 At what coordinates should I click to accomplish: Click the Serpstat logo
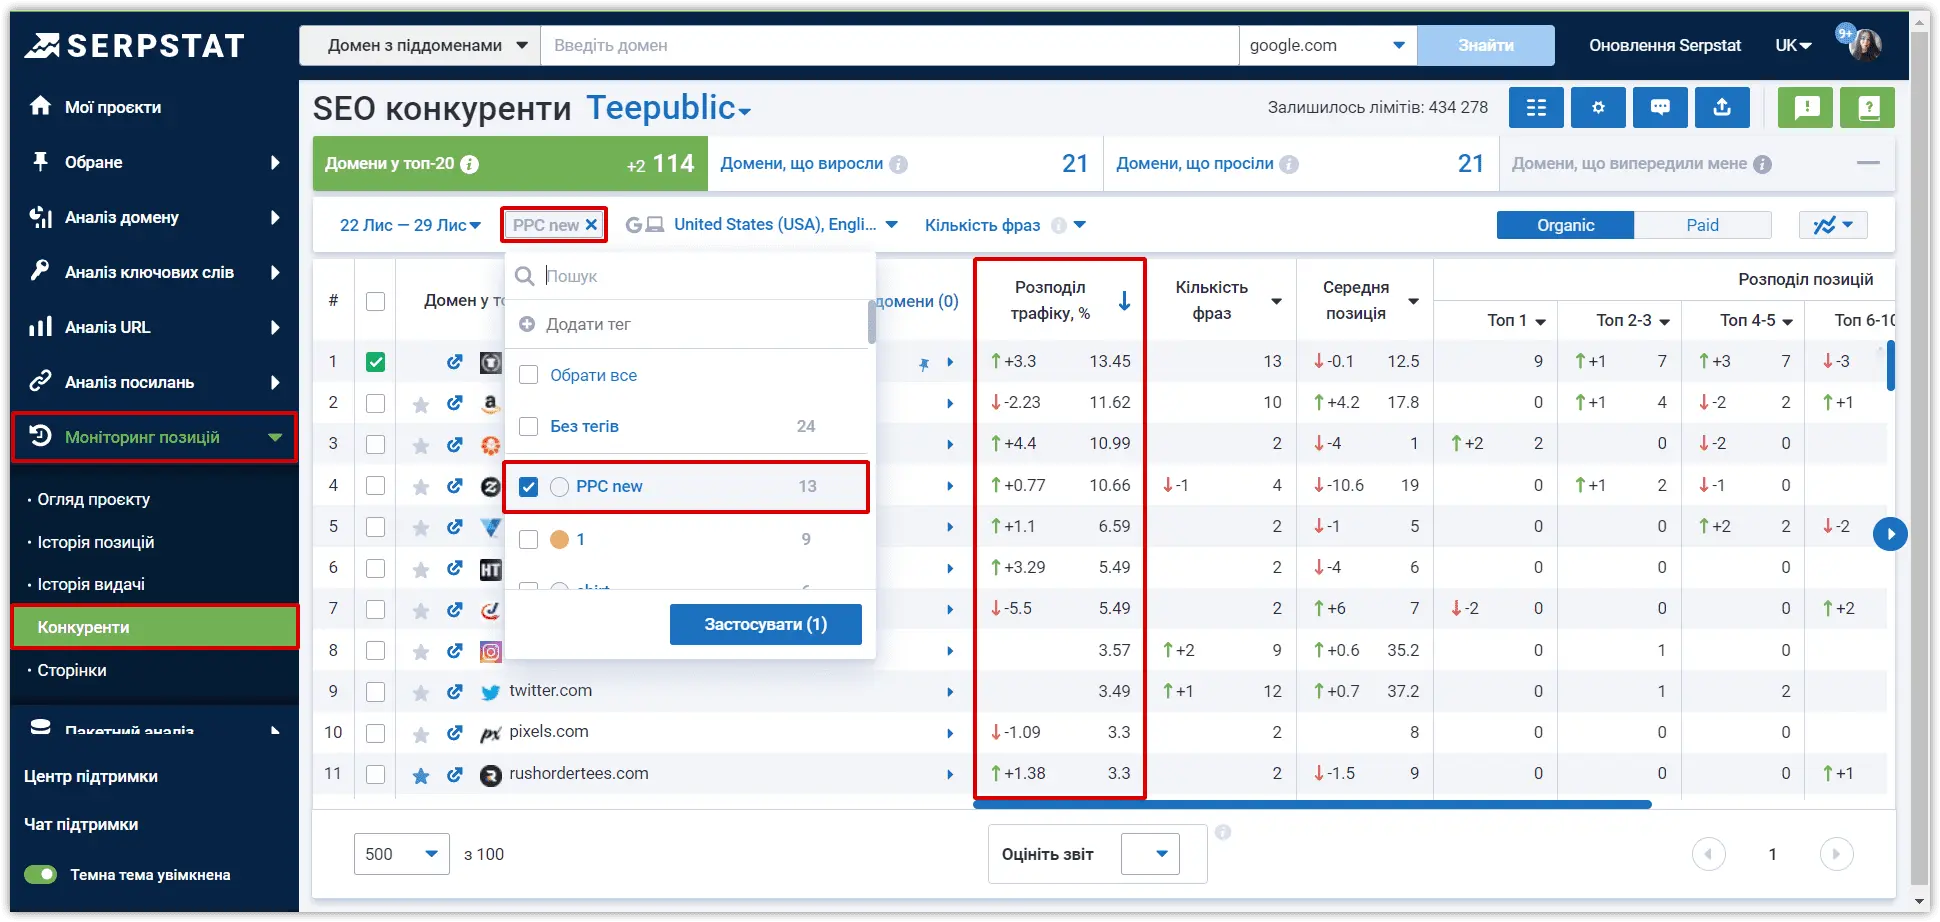(135, 46)
